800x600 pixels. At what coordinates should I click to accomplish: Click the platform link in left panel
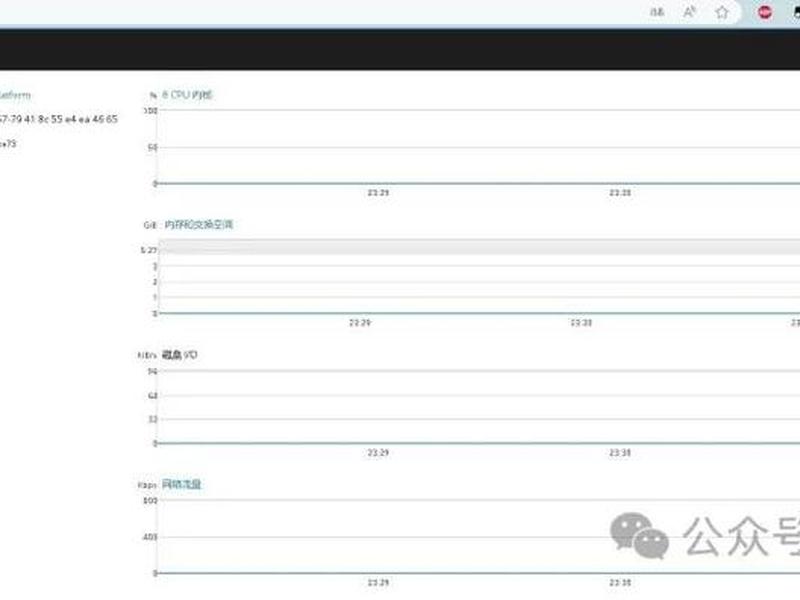(15, 95)
